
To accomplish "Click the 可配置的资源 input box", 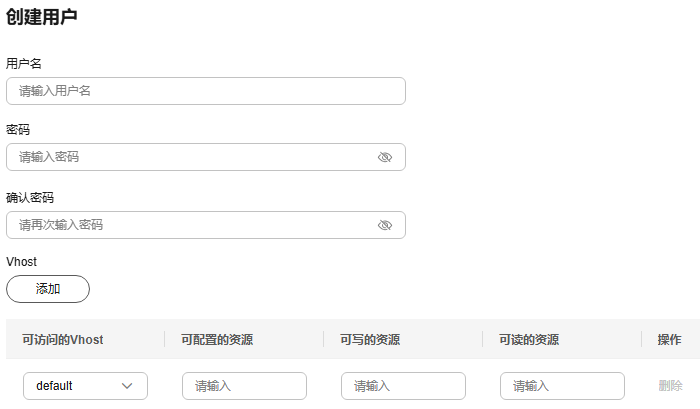I will pyautogui.click(x=244, y=386).
